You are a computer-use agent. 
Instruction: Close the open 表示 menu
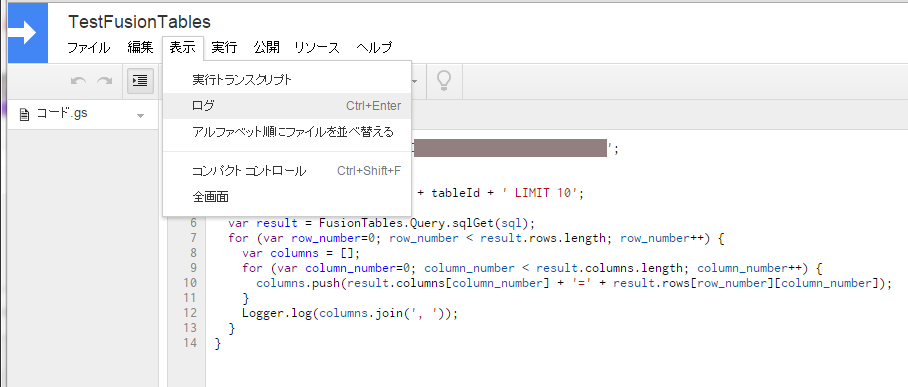(182, 48)
